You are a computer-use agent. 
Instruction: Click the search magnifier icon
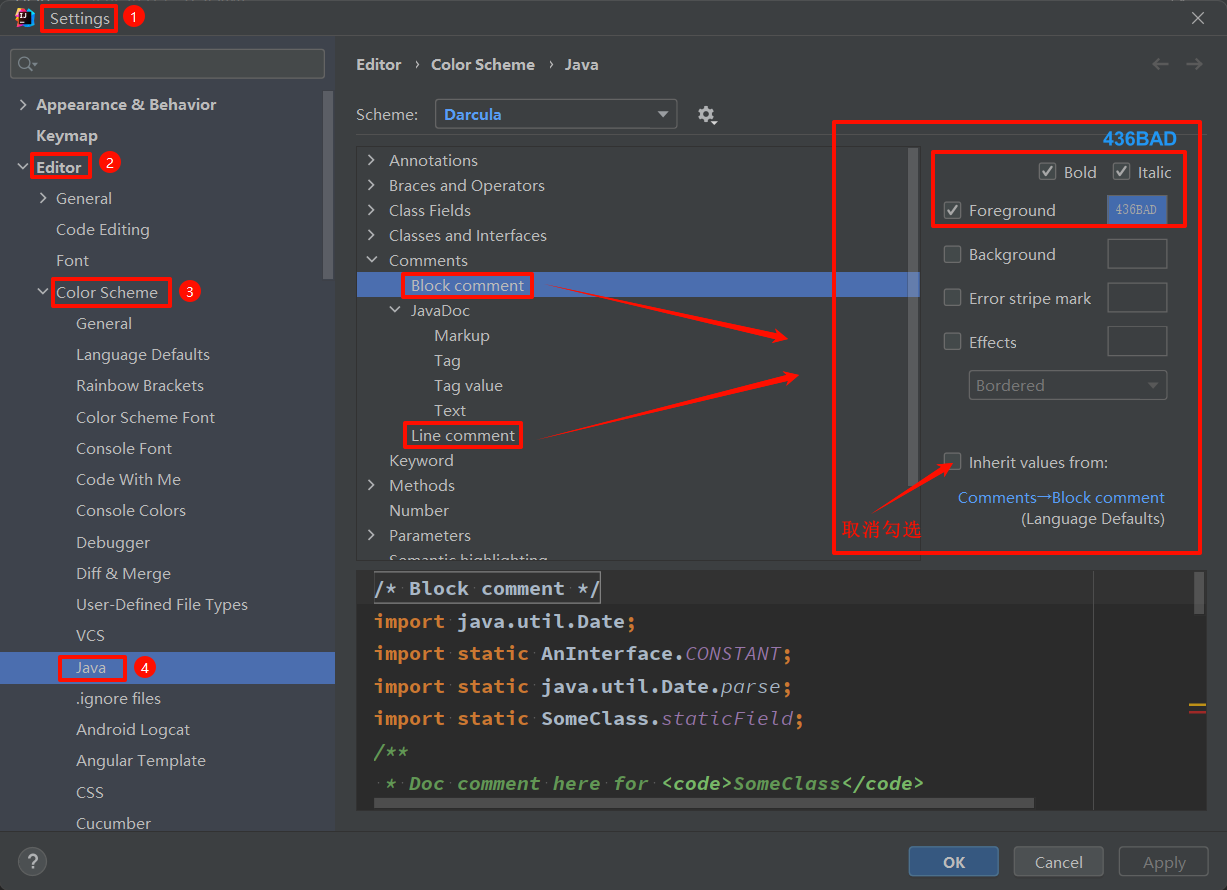pos(27,64)
